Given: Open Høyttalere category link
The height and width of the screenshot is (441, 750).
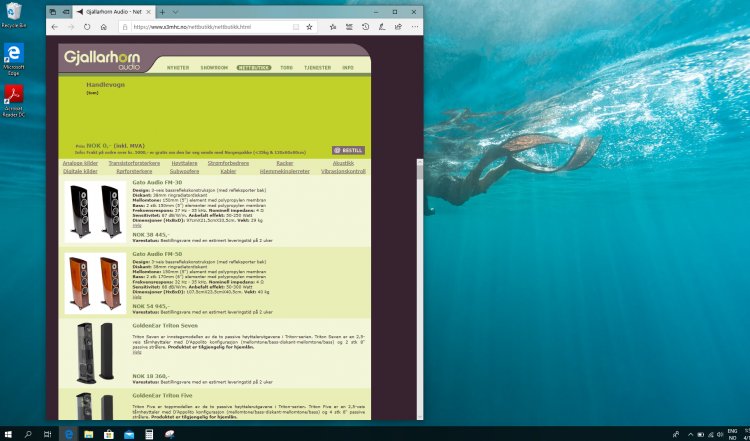Looking at the screenshot, I should click(x=184, y=163).
